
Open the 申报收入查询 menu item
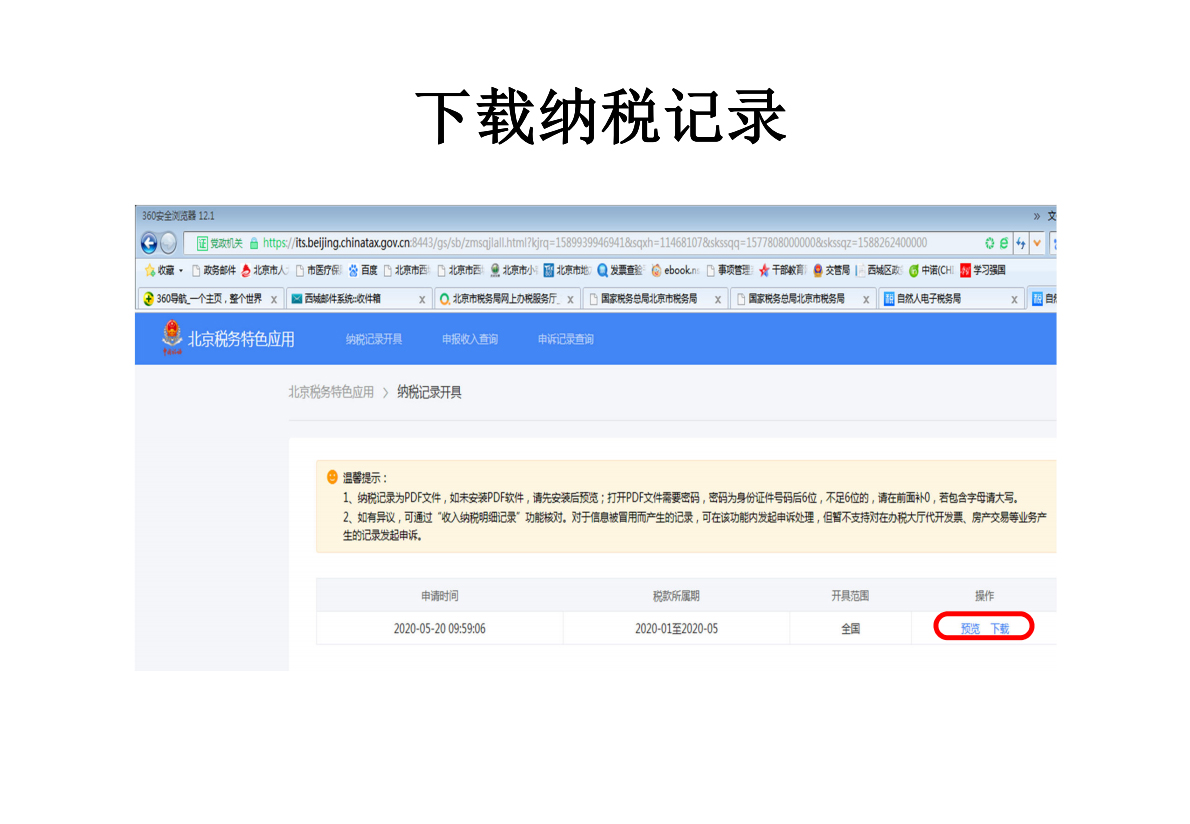[x=470, y=339]
